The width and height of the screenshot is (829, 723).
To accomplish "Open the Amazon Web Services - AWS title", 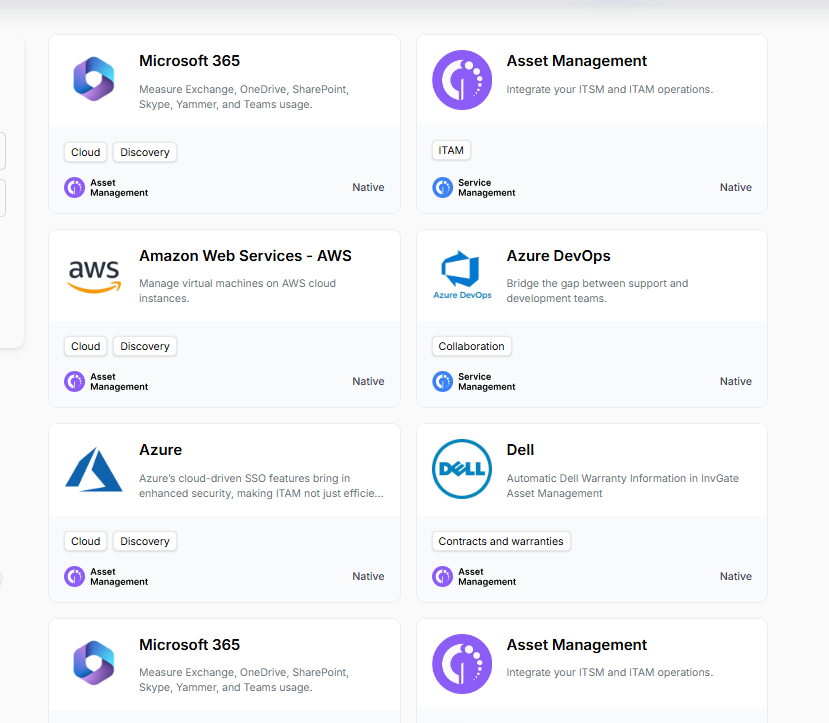I will click(245, 256).
